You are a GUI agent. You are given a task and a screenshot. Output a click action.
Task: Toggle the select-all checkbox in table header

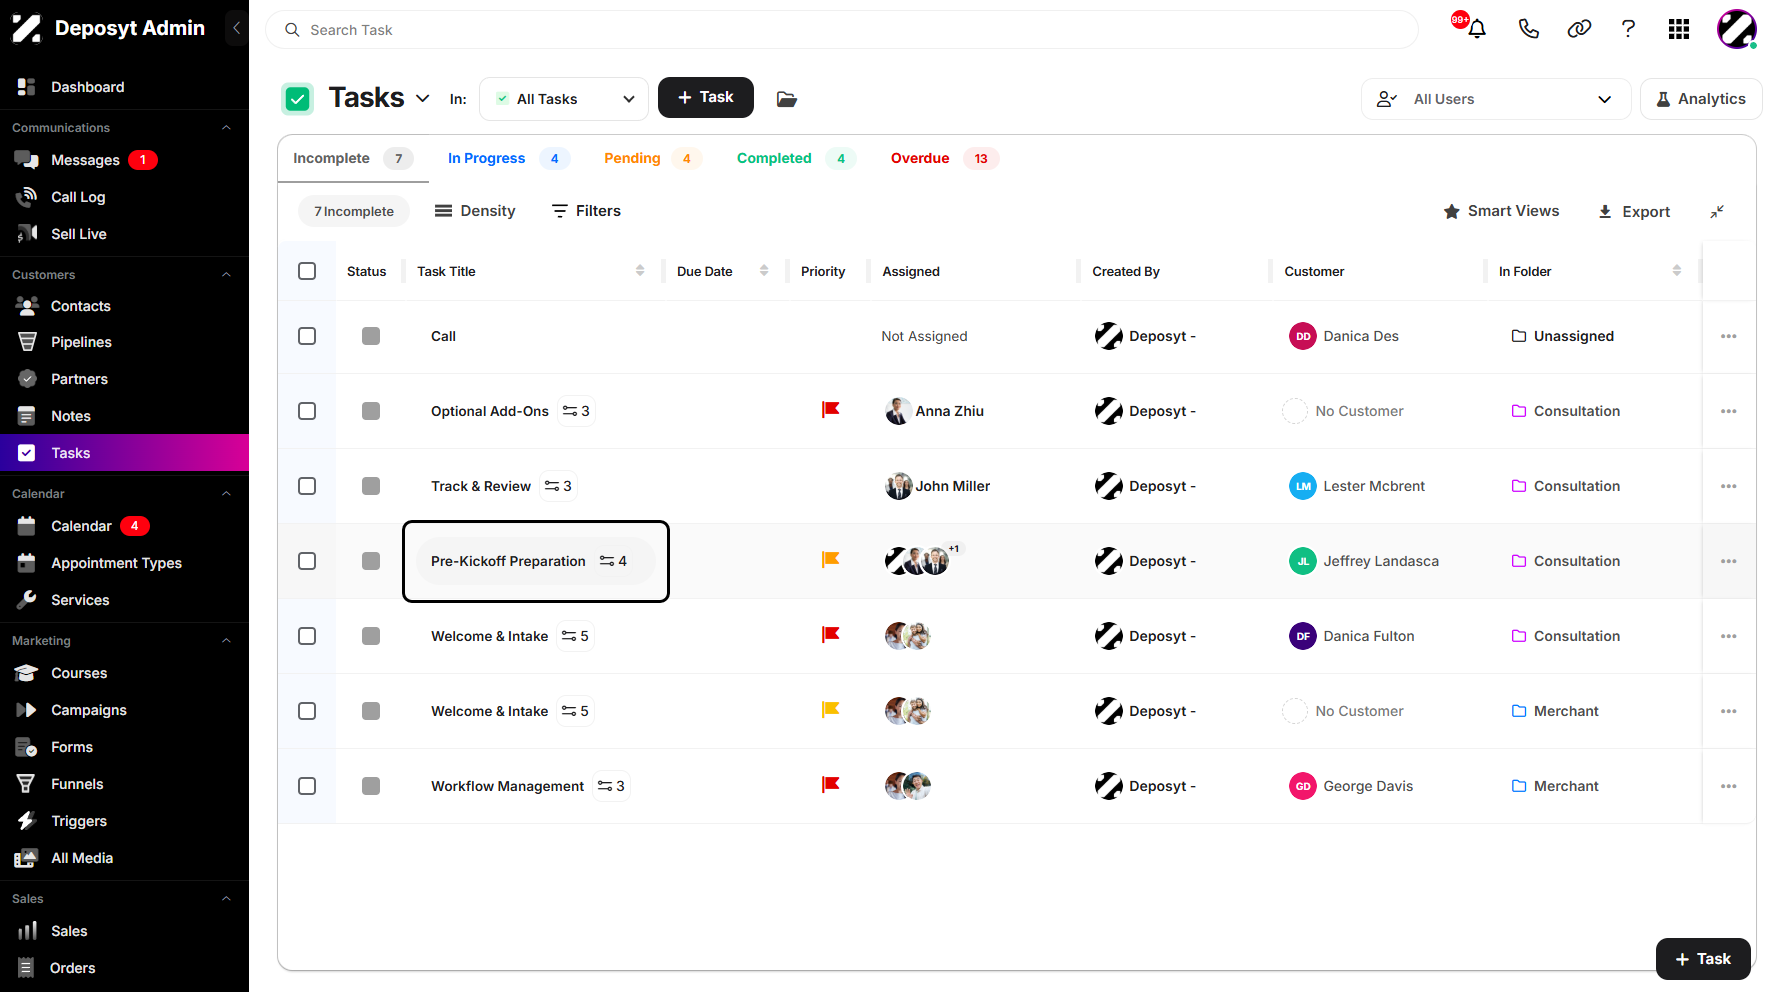(307, 271)
